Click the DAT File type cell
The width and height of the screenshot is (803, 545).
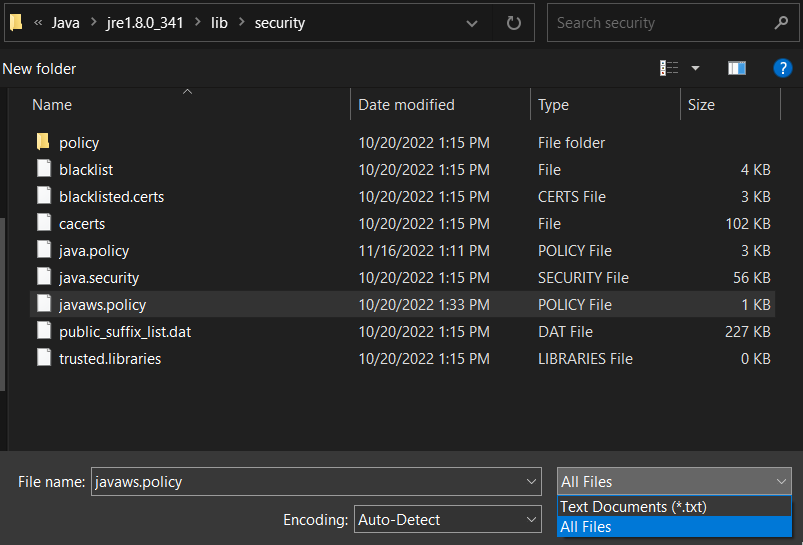pyautogui.click(x=565, y=332)
